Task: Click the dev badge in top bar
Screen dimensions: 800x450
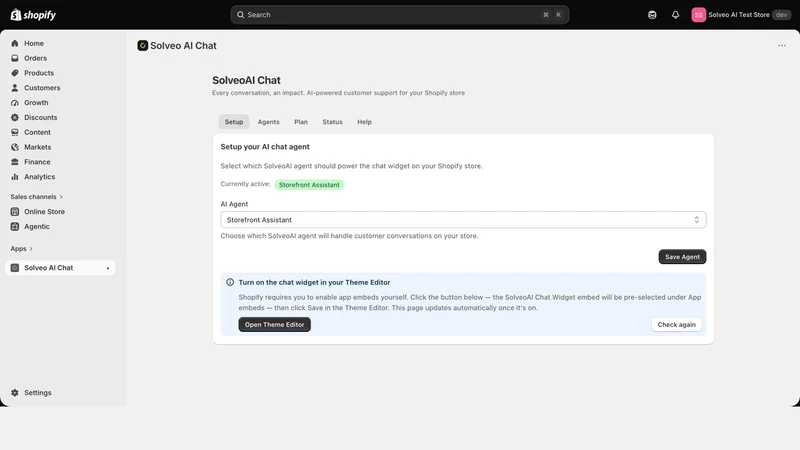Action: [781, 15]
